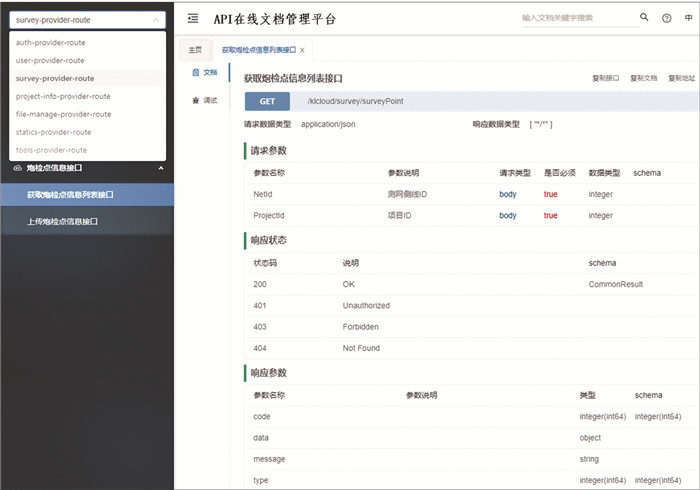This screenshot has width=700, height=490.
Task: Click the 复制文档 link
Action: click(x=643, y=77)
